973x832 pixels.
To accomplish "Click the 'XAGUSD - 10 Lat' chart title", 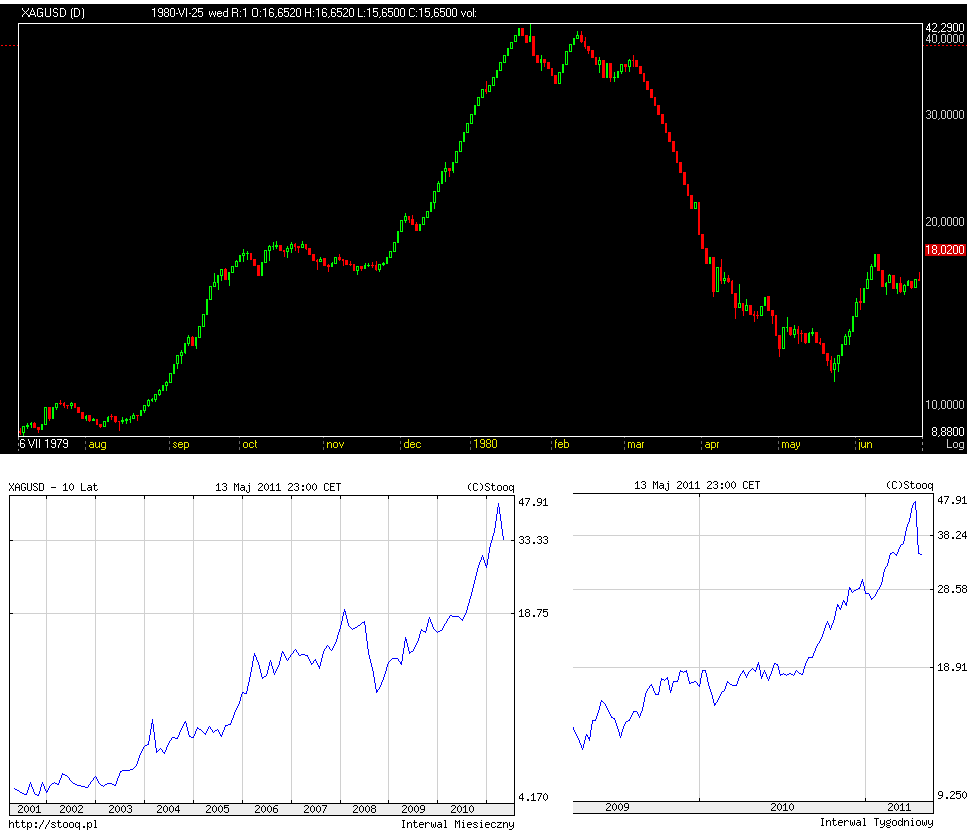I will [53, 487].
